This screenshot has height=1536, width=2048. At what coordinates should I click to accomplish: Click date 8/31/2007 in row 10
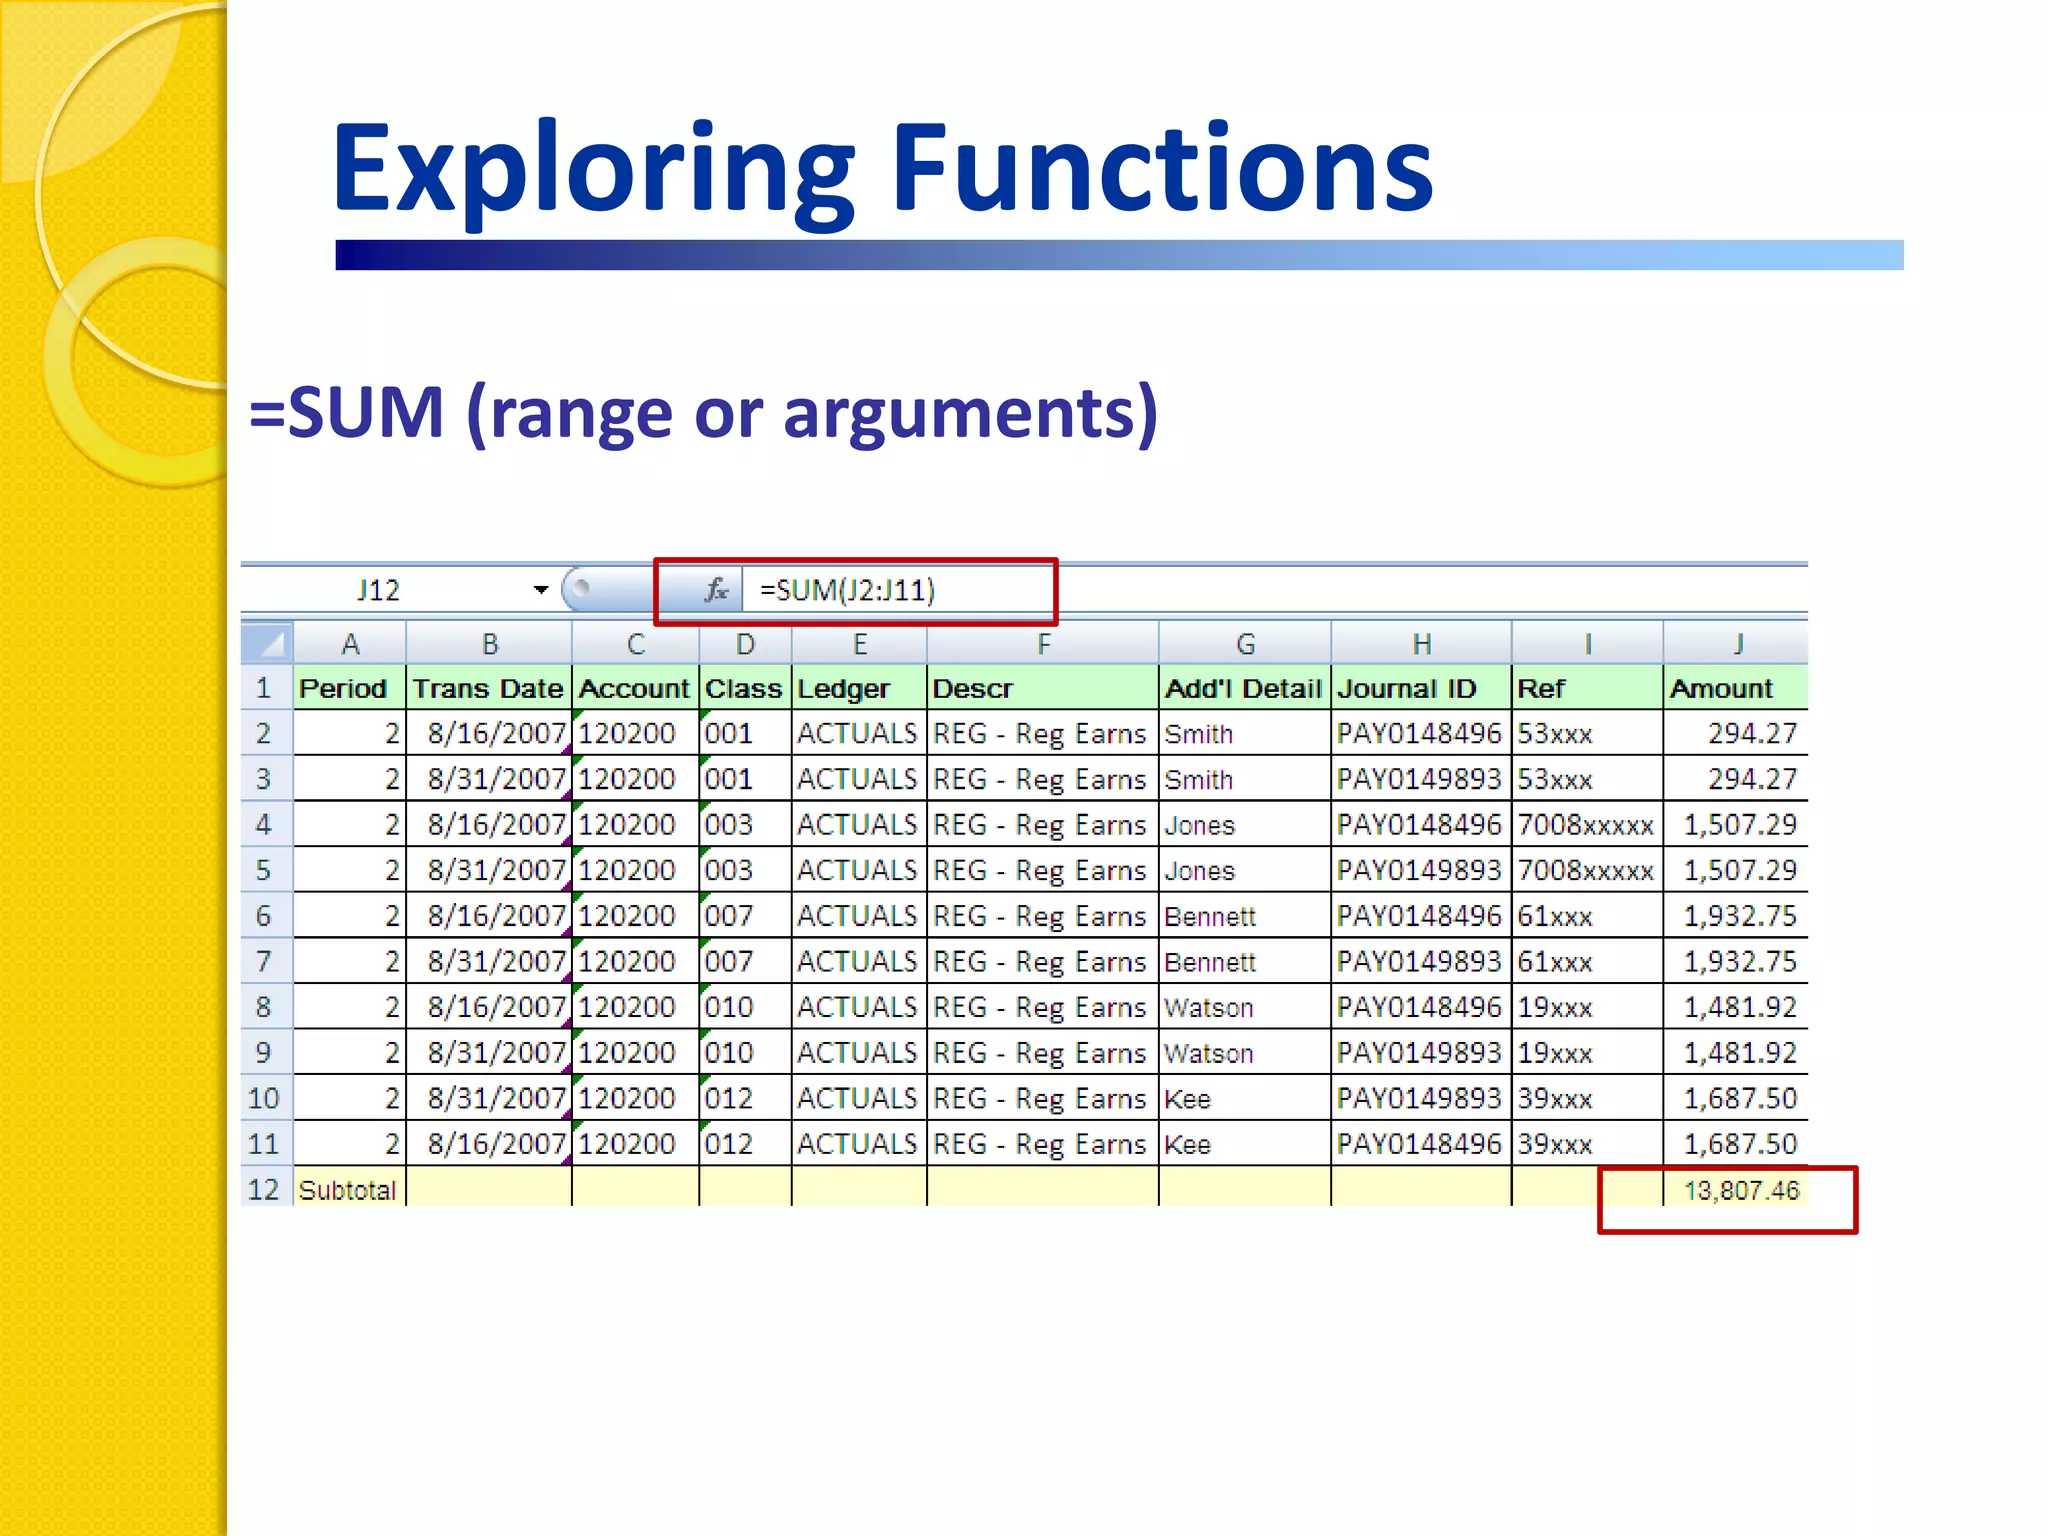[489, 1098]
